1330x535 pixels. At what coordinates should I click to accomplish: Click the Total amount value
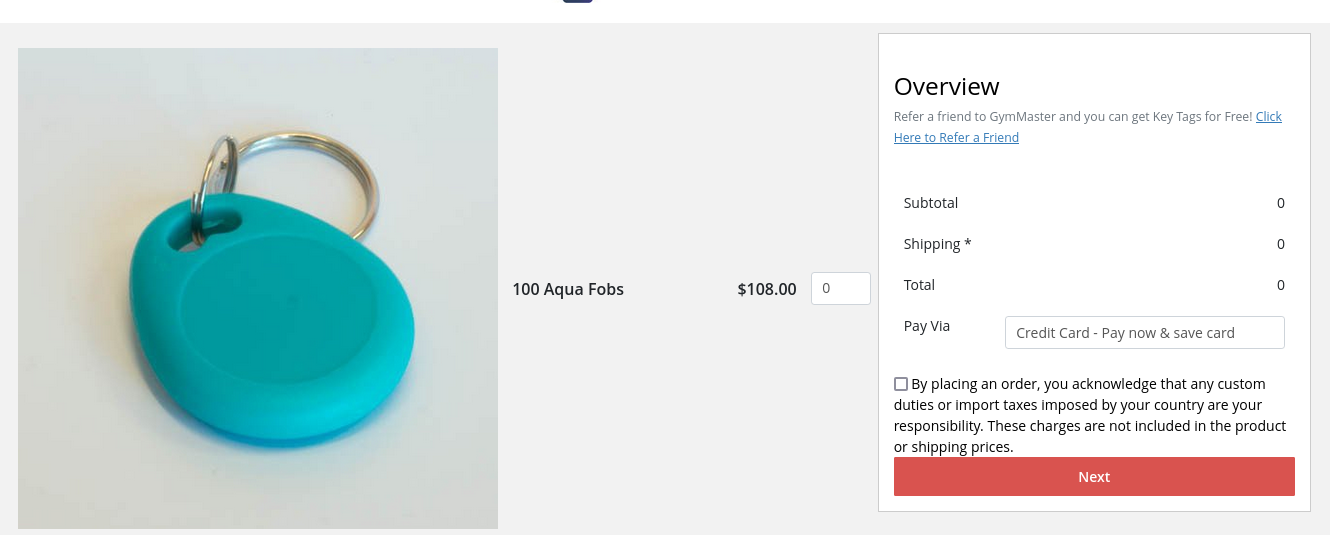[1280, 285]
